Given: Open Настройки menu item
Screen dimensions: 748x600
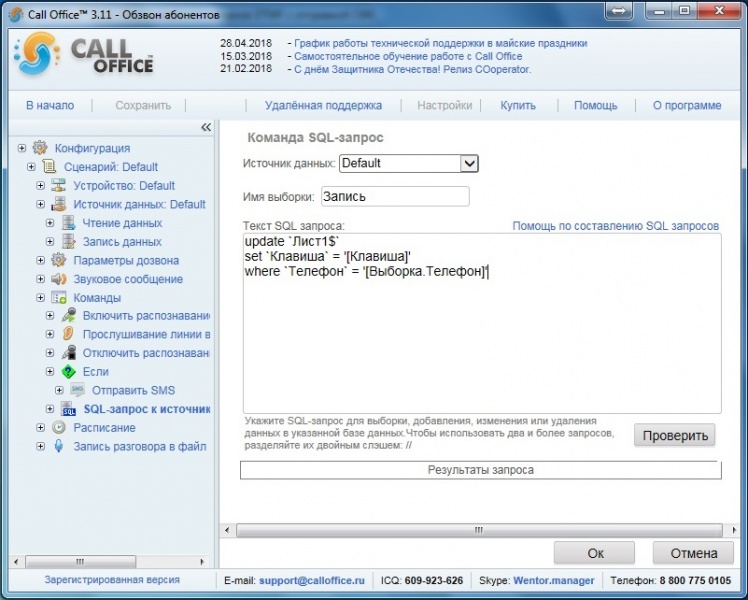Looking at the screenshot, I should pos(445,105).
